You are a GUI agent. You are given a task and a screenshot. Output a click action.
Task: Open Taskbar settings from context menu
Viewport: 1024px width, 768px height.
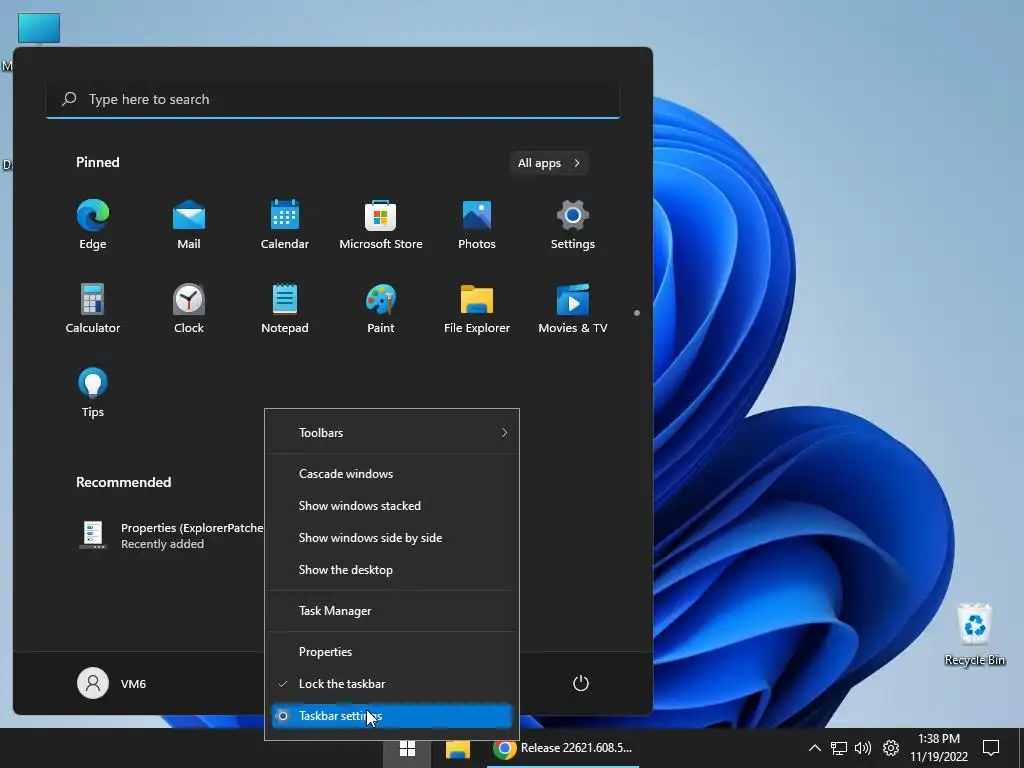(x=392, y=716)
